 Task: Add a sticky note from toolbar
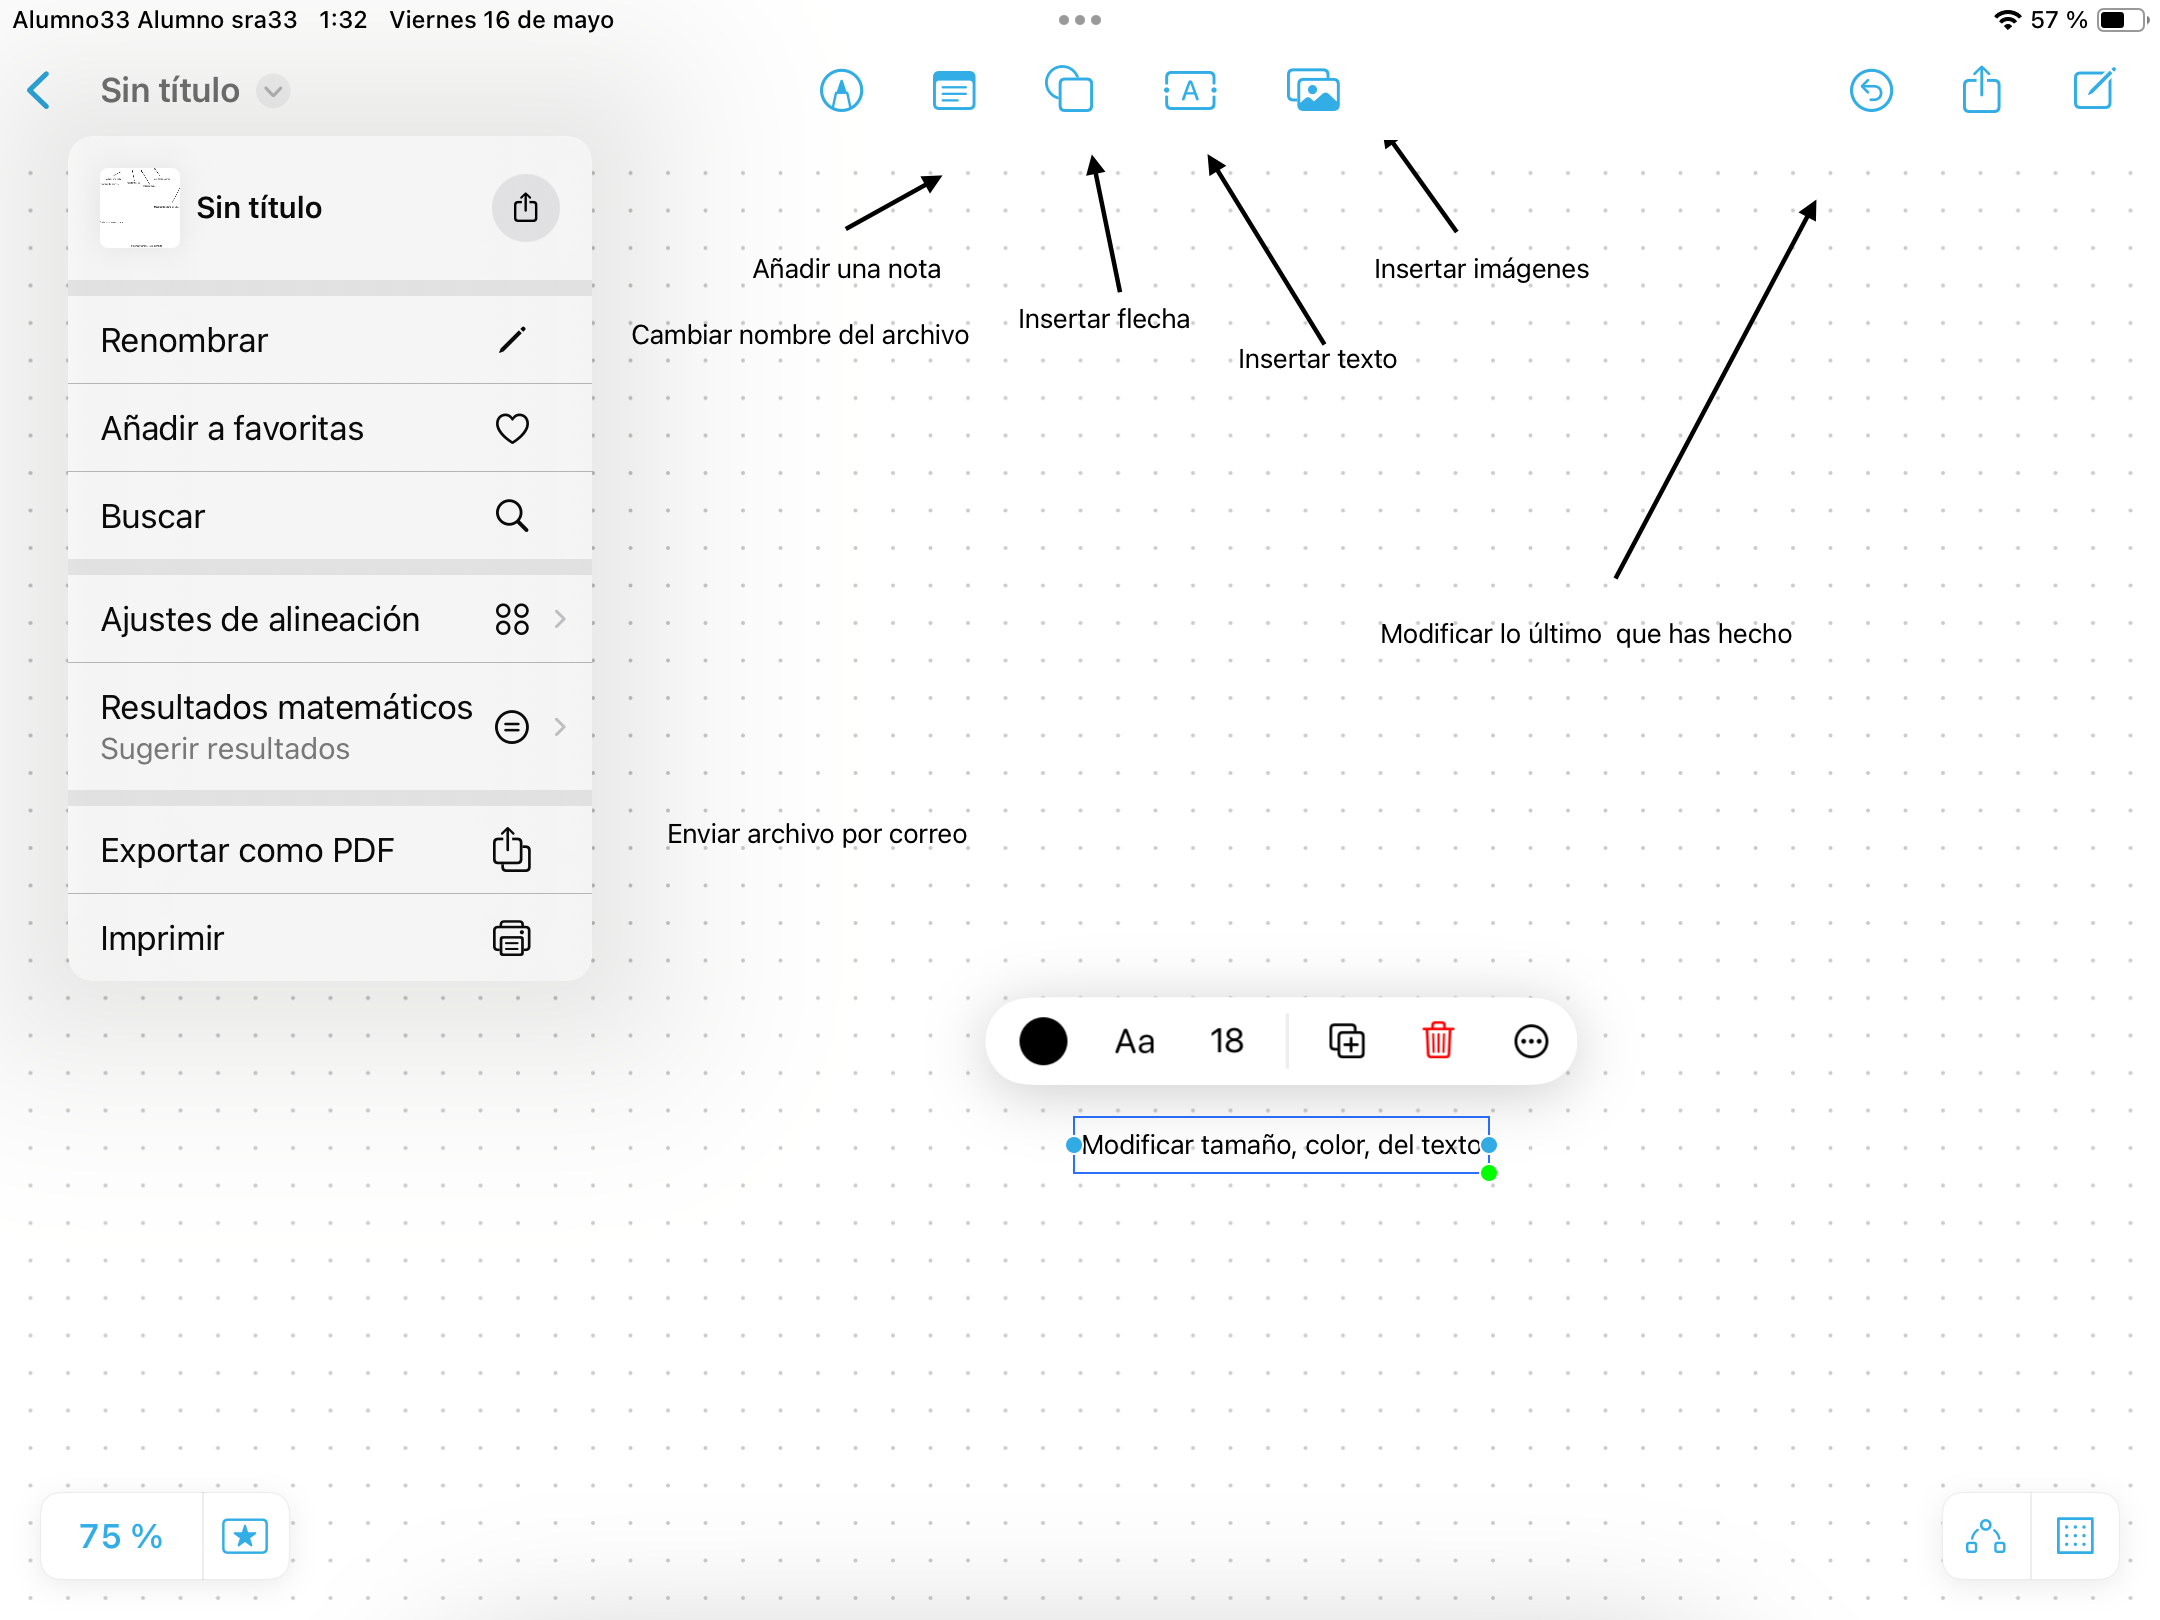953,91
